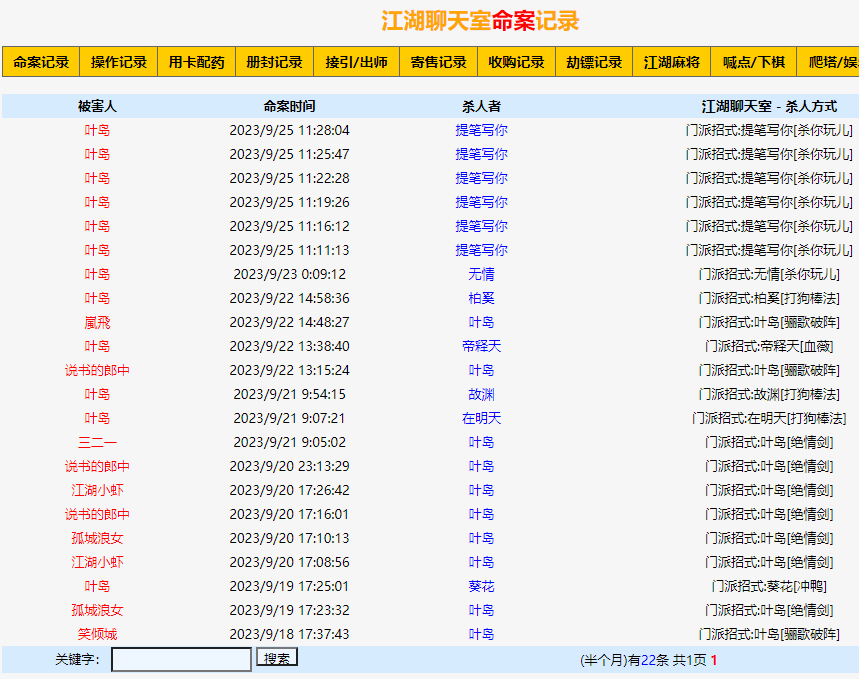859x679 pixels.
Task: View the 收购记录 tab
Action: click(516, 62)
